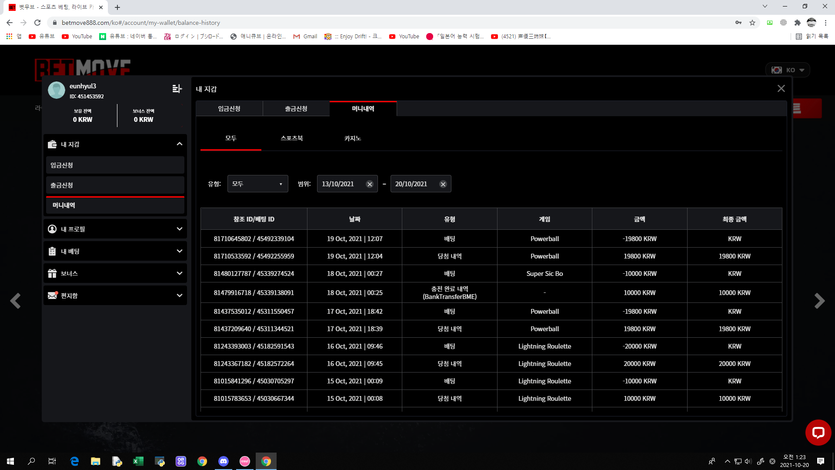This screenshot has height=470, width=835.
Task: Open money history in the sidebar
Action: [x=115, y=205]
